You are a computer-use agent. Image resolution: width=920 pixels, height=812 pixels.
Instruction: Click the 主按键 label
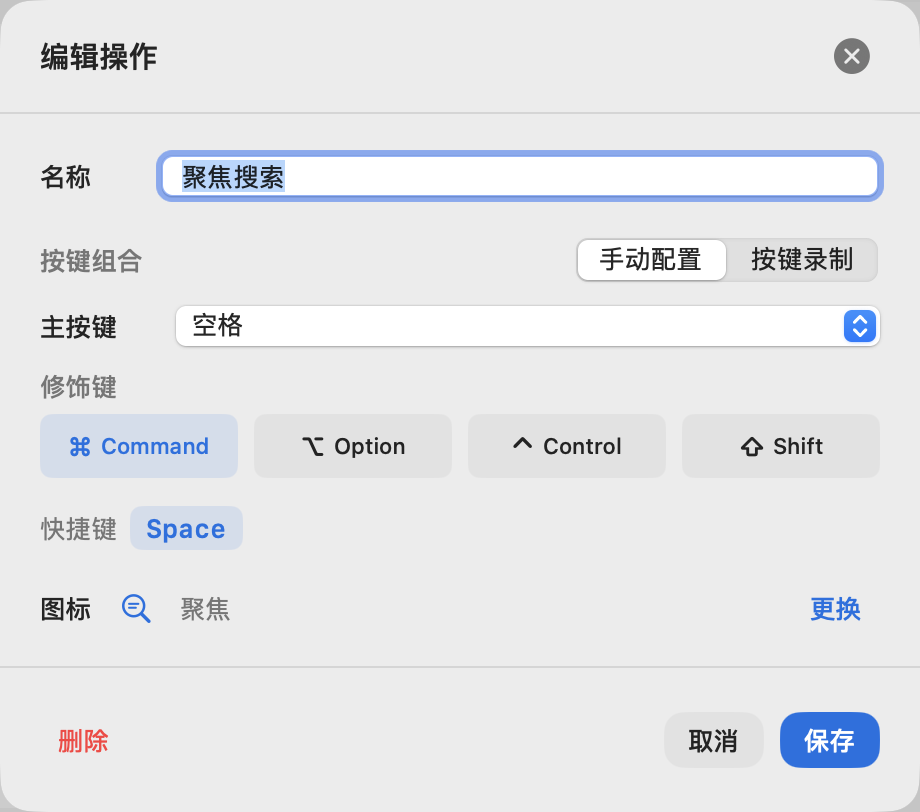pos(79,327)
